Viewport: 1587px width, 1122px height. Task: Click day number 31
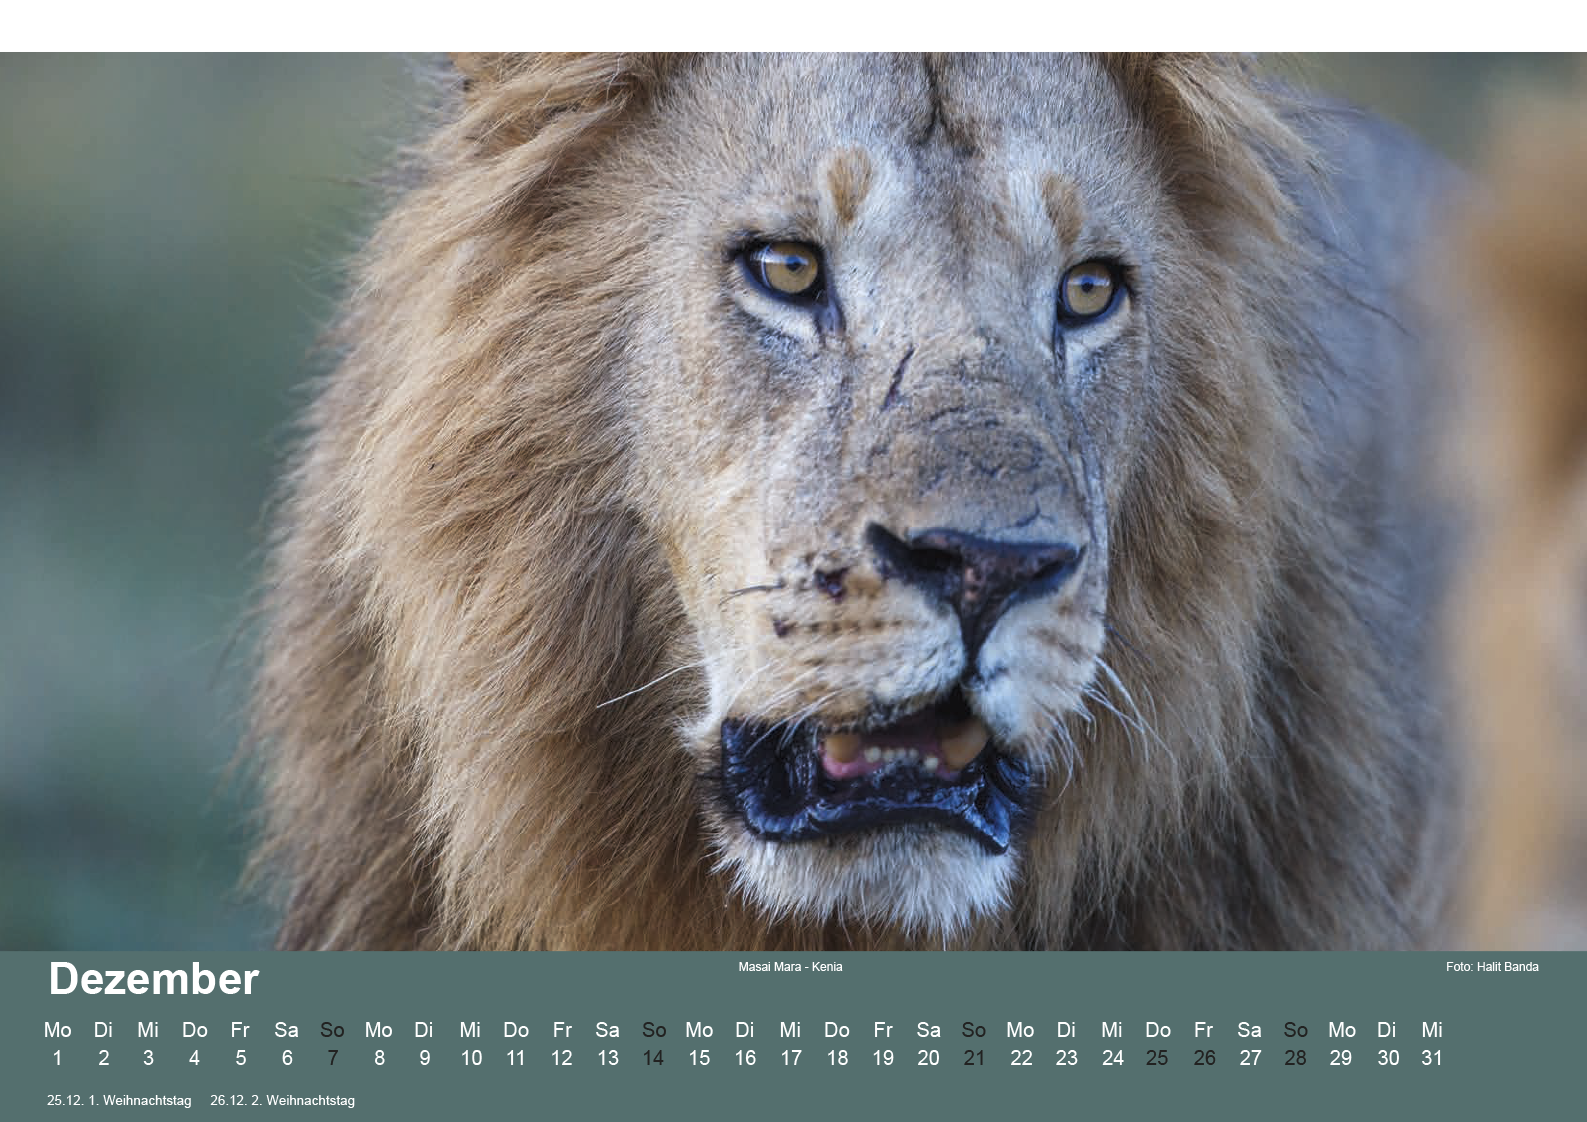click(1432, 1058)
